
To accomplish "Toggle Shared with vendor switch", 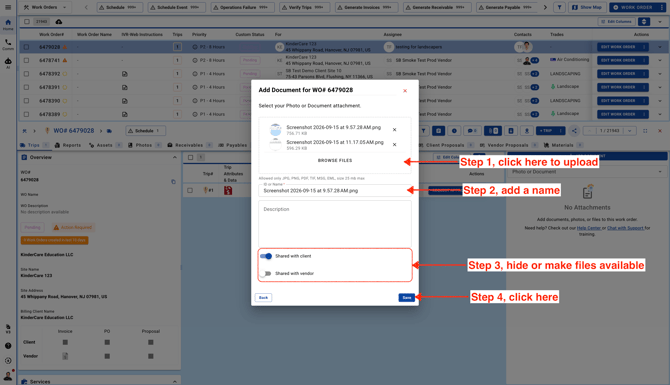I will 266,273.
